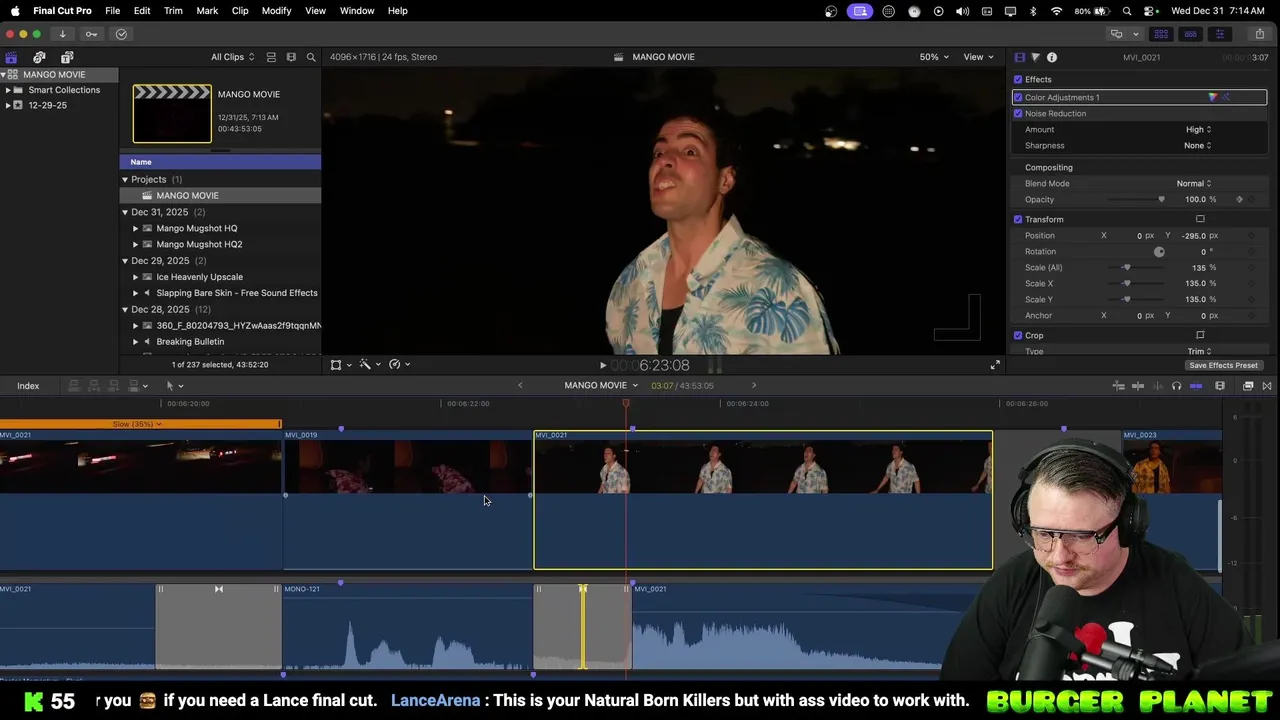This screenshot has width=1280, height=720.
Task: Open the color board for Color Adjustments 1
Action: pyautogui.click(x=1213, y=97)
